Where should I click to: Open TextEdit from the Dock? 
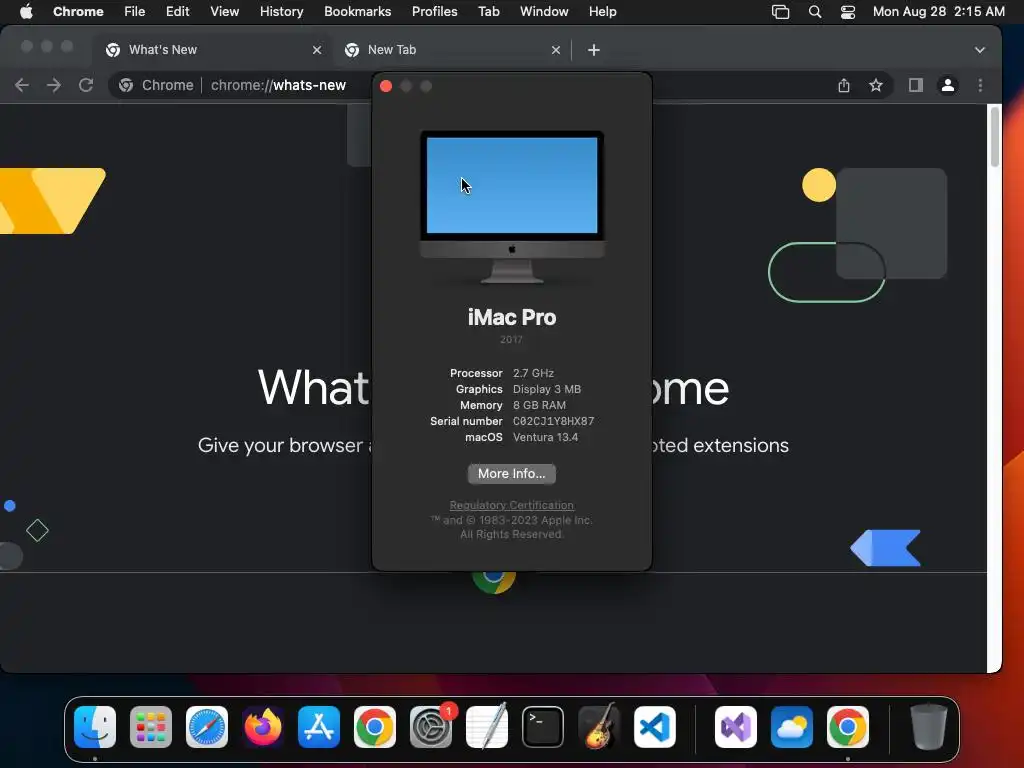(487, 727)
